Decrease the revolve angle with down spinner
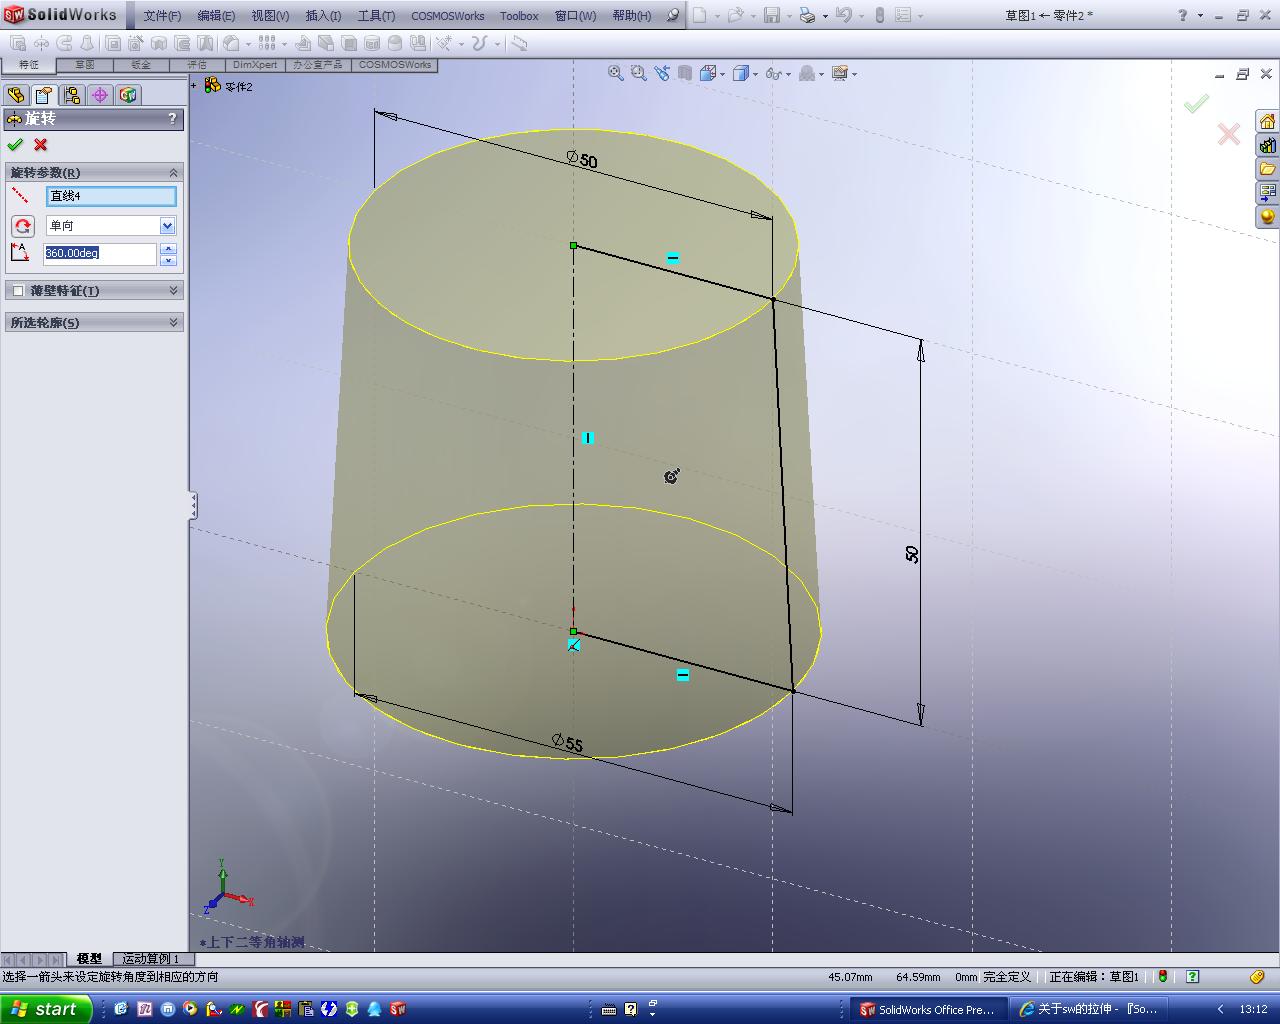The width and height of the screenshot is (1280, 1024). tap(168, 260)
